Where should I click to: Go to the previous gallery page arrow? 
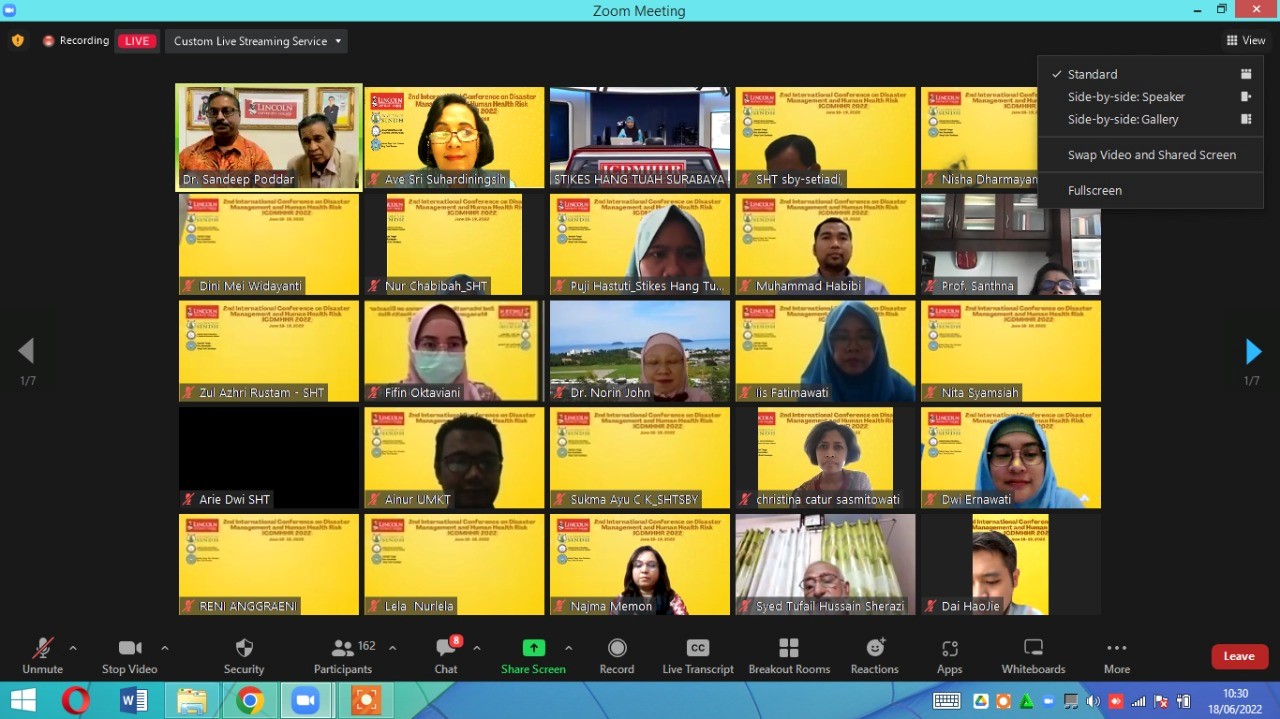26,351
